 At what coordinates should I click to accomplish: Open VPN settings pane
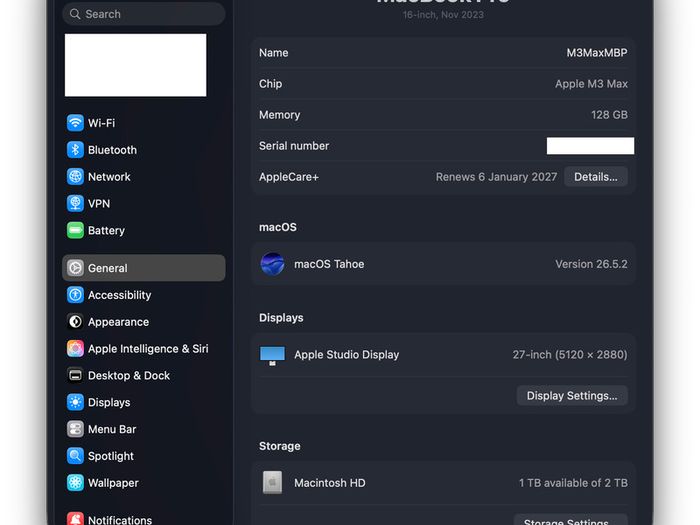[x=144, y=203]
